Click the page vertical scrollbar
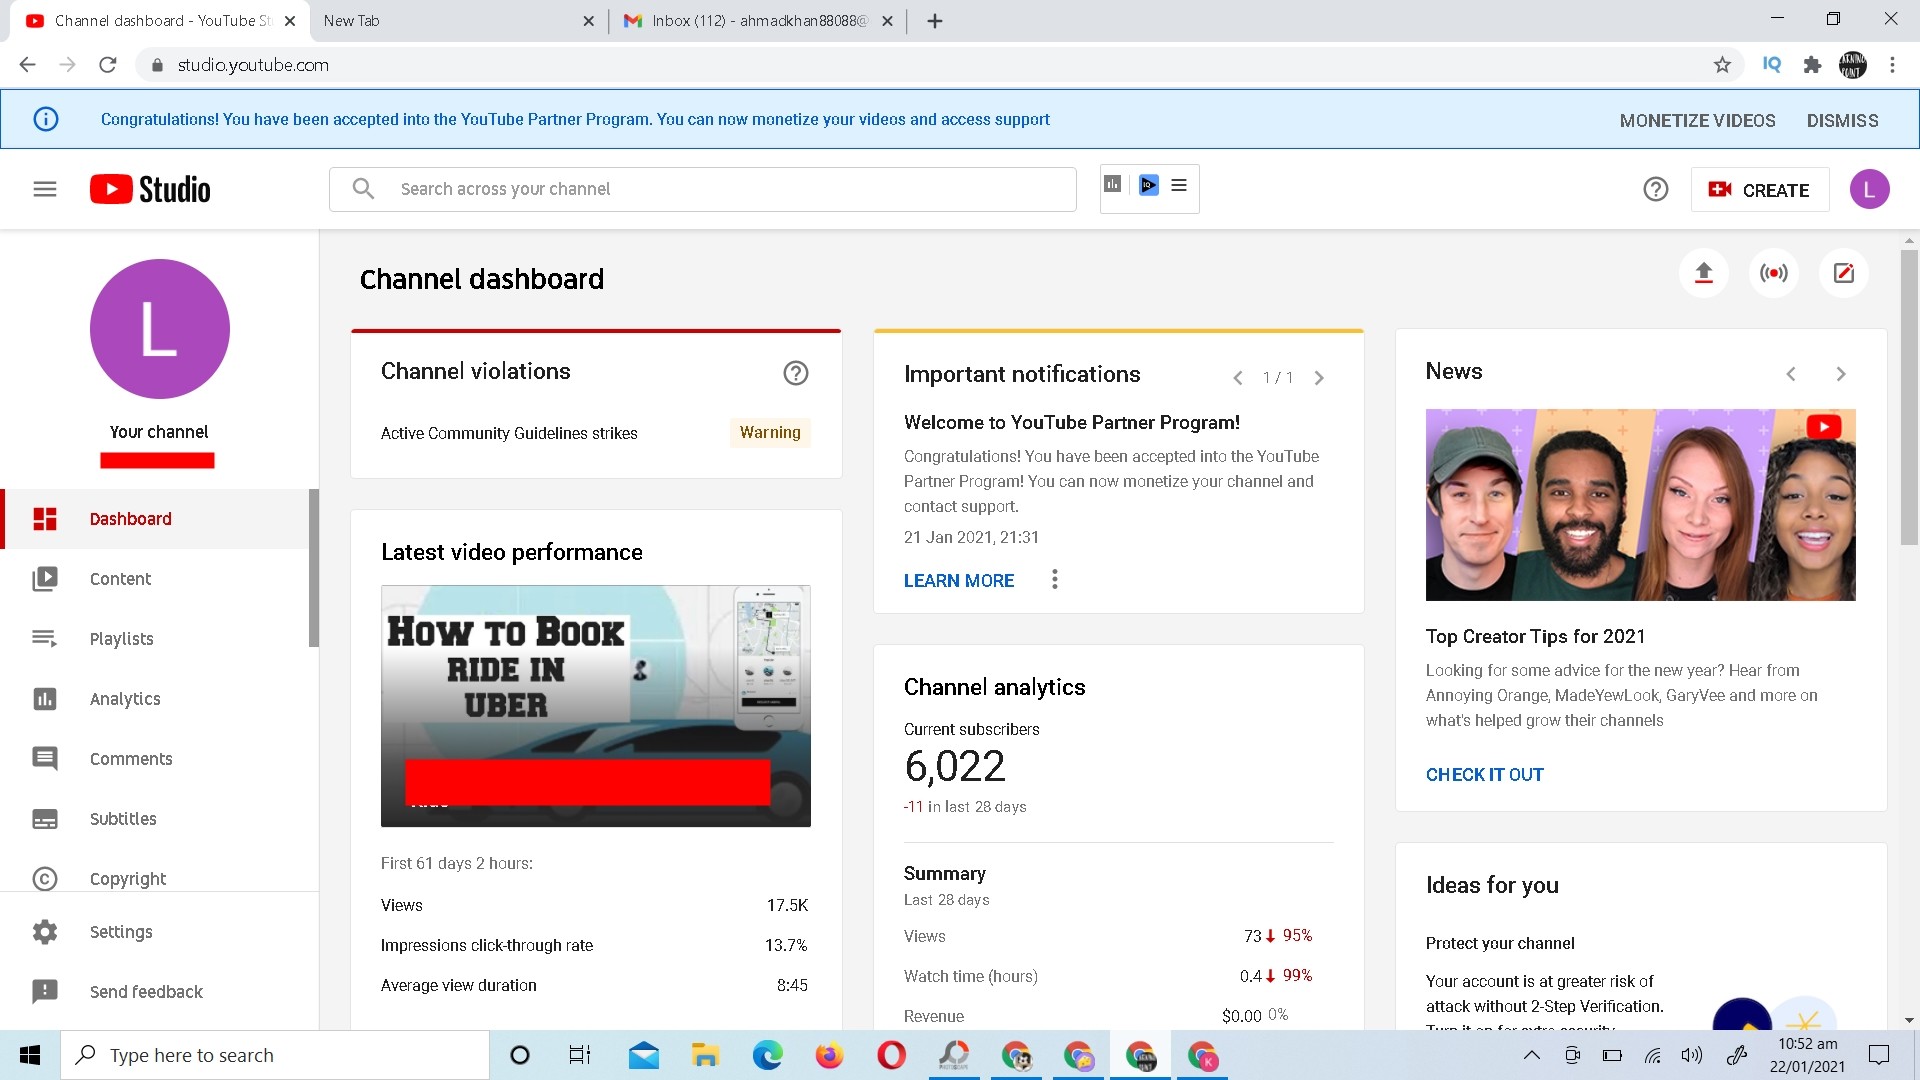 point(1909,397)
